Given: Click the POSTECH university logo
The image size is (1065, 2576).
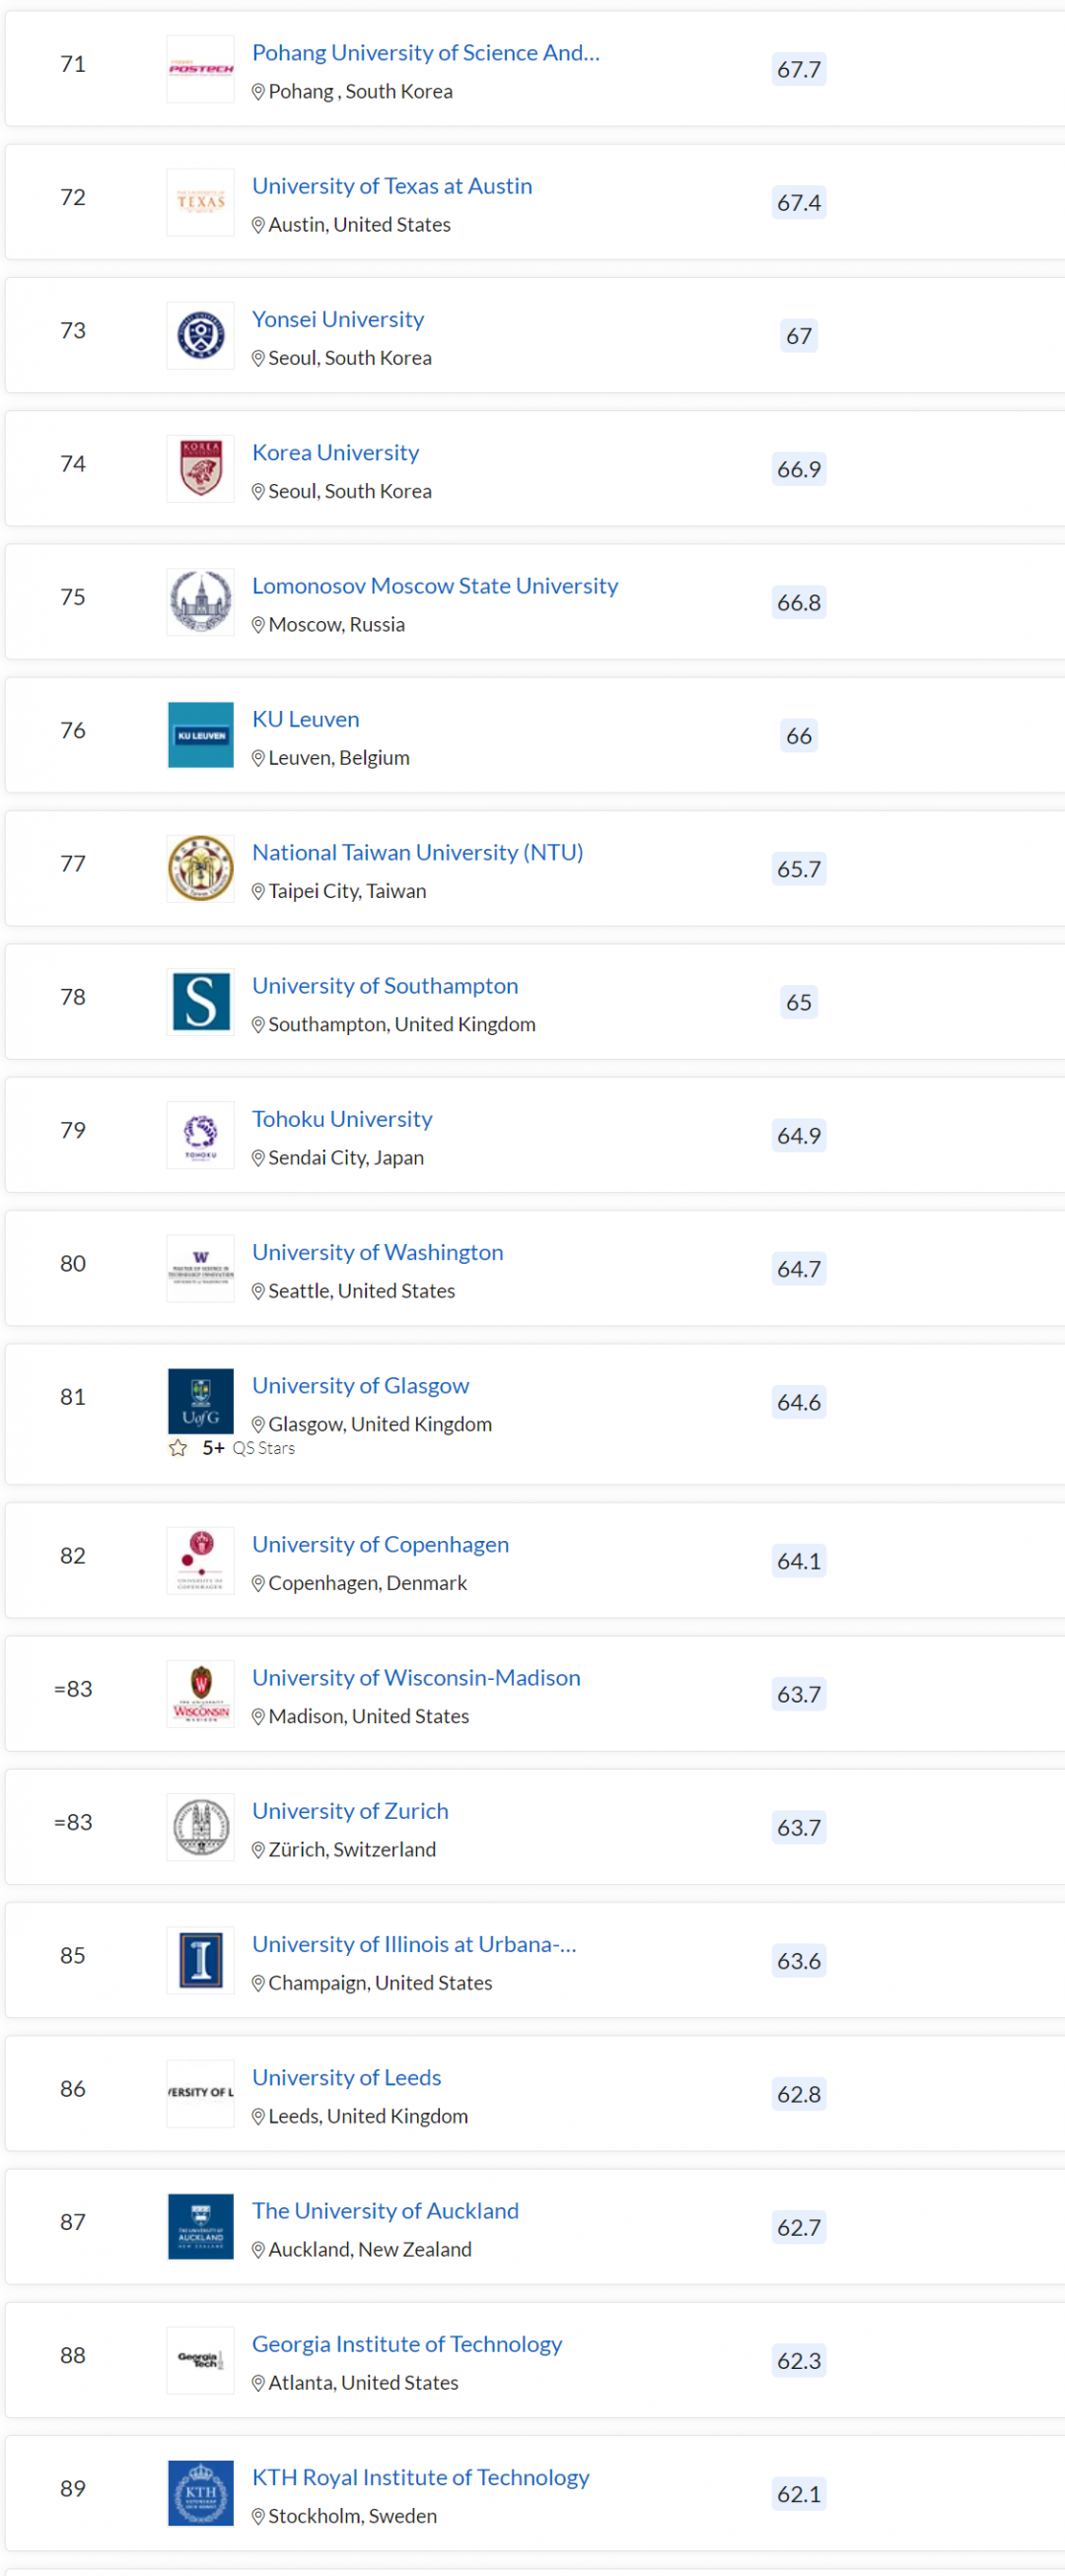Looking at the screenshot, I should (200, 69).
